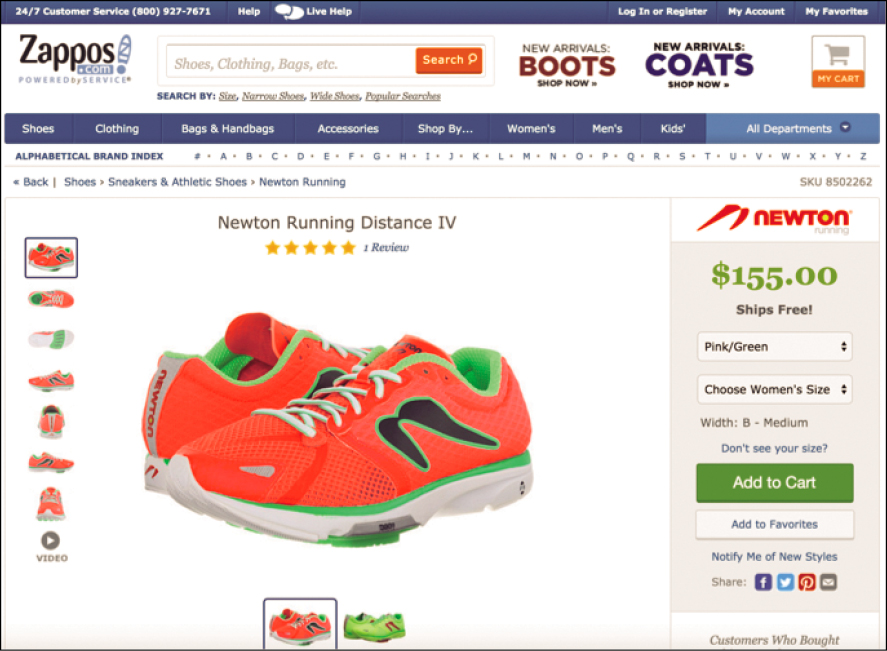The width and height of the screenshot is (887, 651).
Task: Open the 1 Review link
Action: (386, 248)
